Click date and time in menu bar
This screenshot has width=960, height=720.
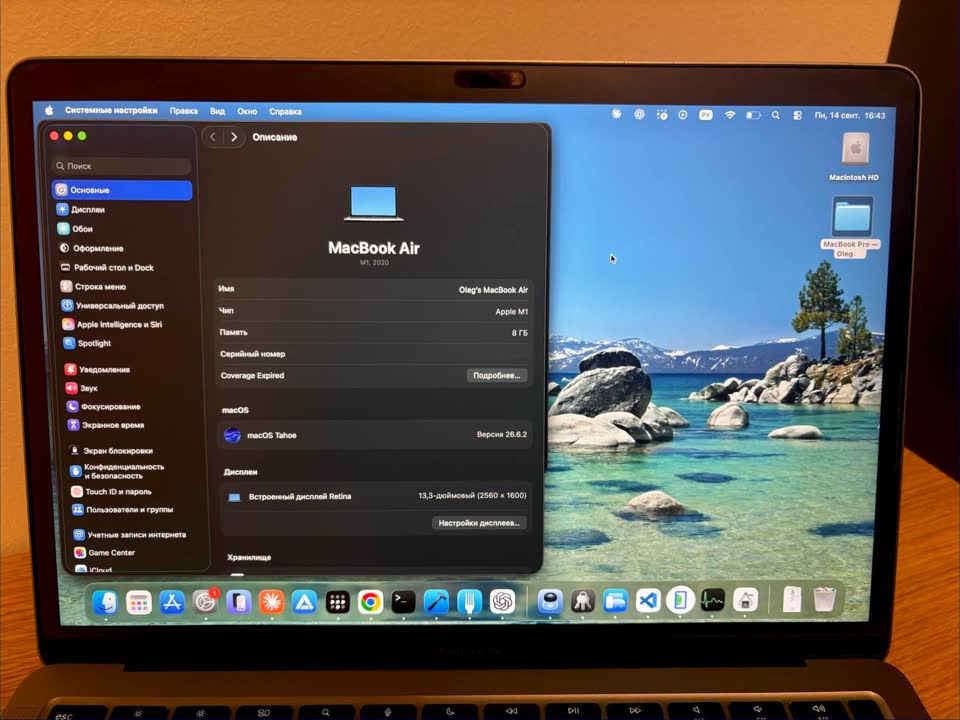(850, 115)
